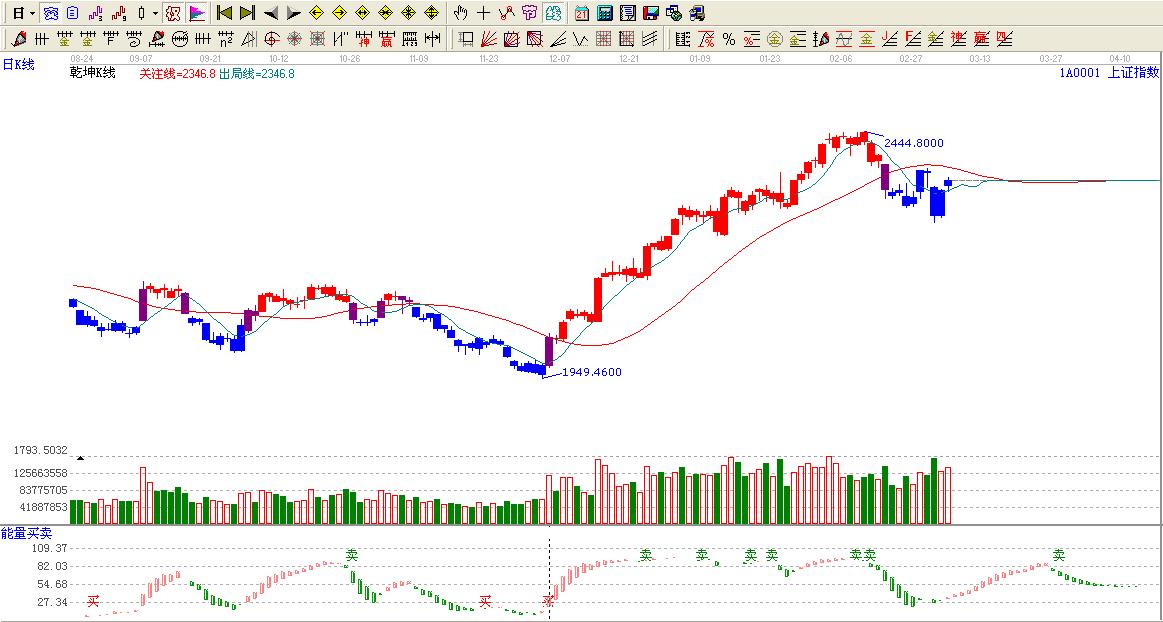
Task: Click the 上证指数 index name
Action: click(1133, 72)
